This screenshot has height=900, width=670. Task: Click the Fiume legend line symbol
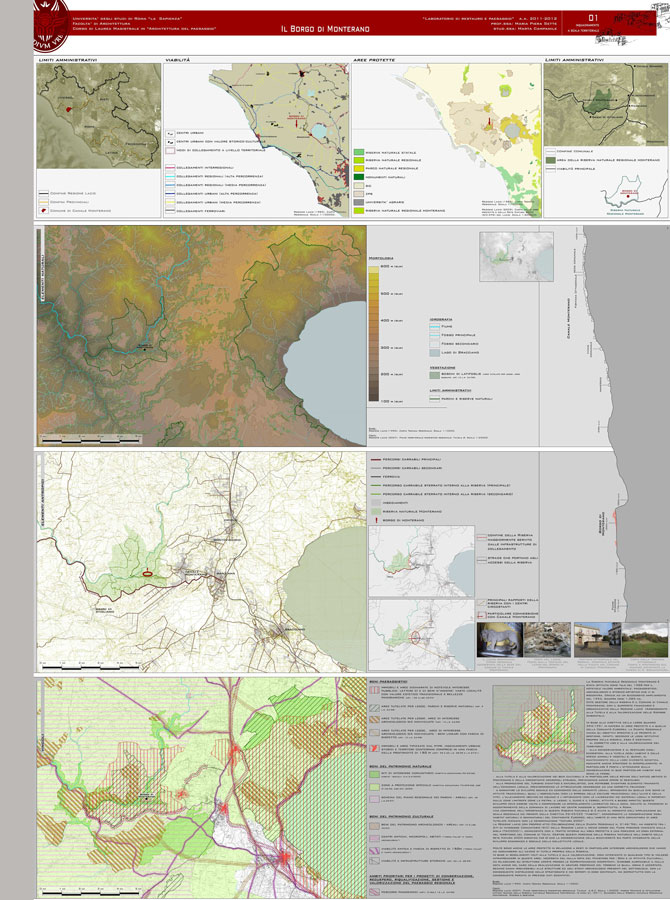435,327
